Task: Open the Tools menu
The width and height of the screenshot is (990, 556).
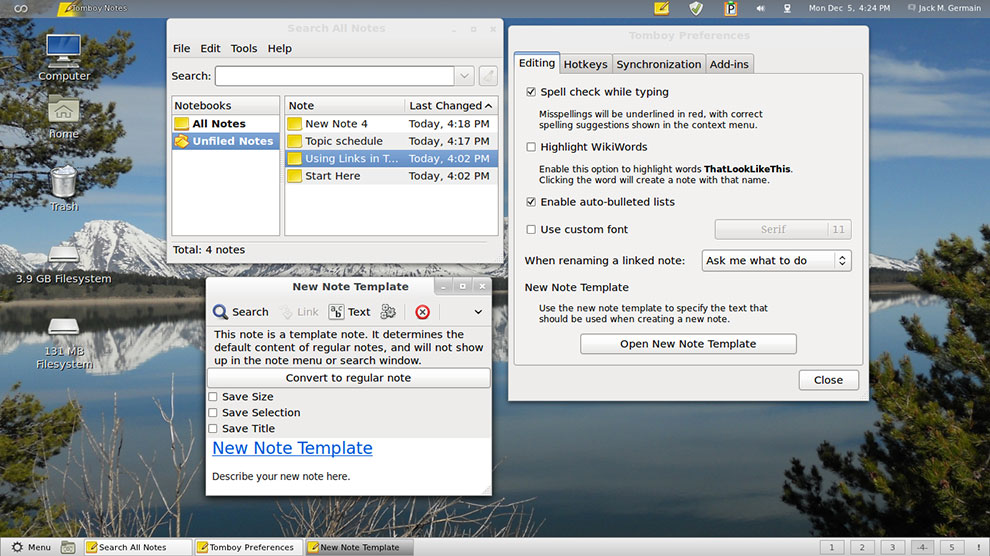Action: tap(244, 49)
